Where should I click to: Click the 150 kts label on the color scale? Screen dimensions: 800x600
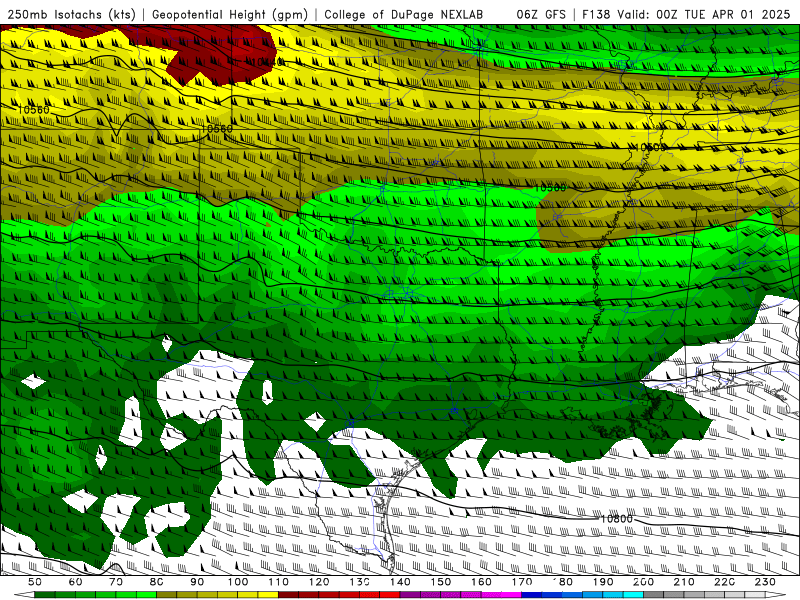click(440, 582)
